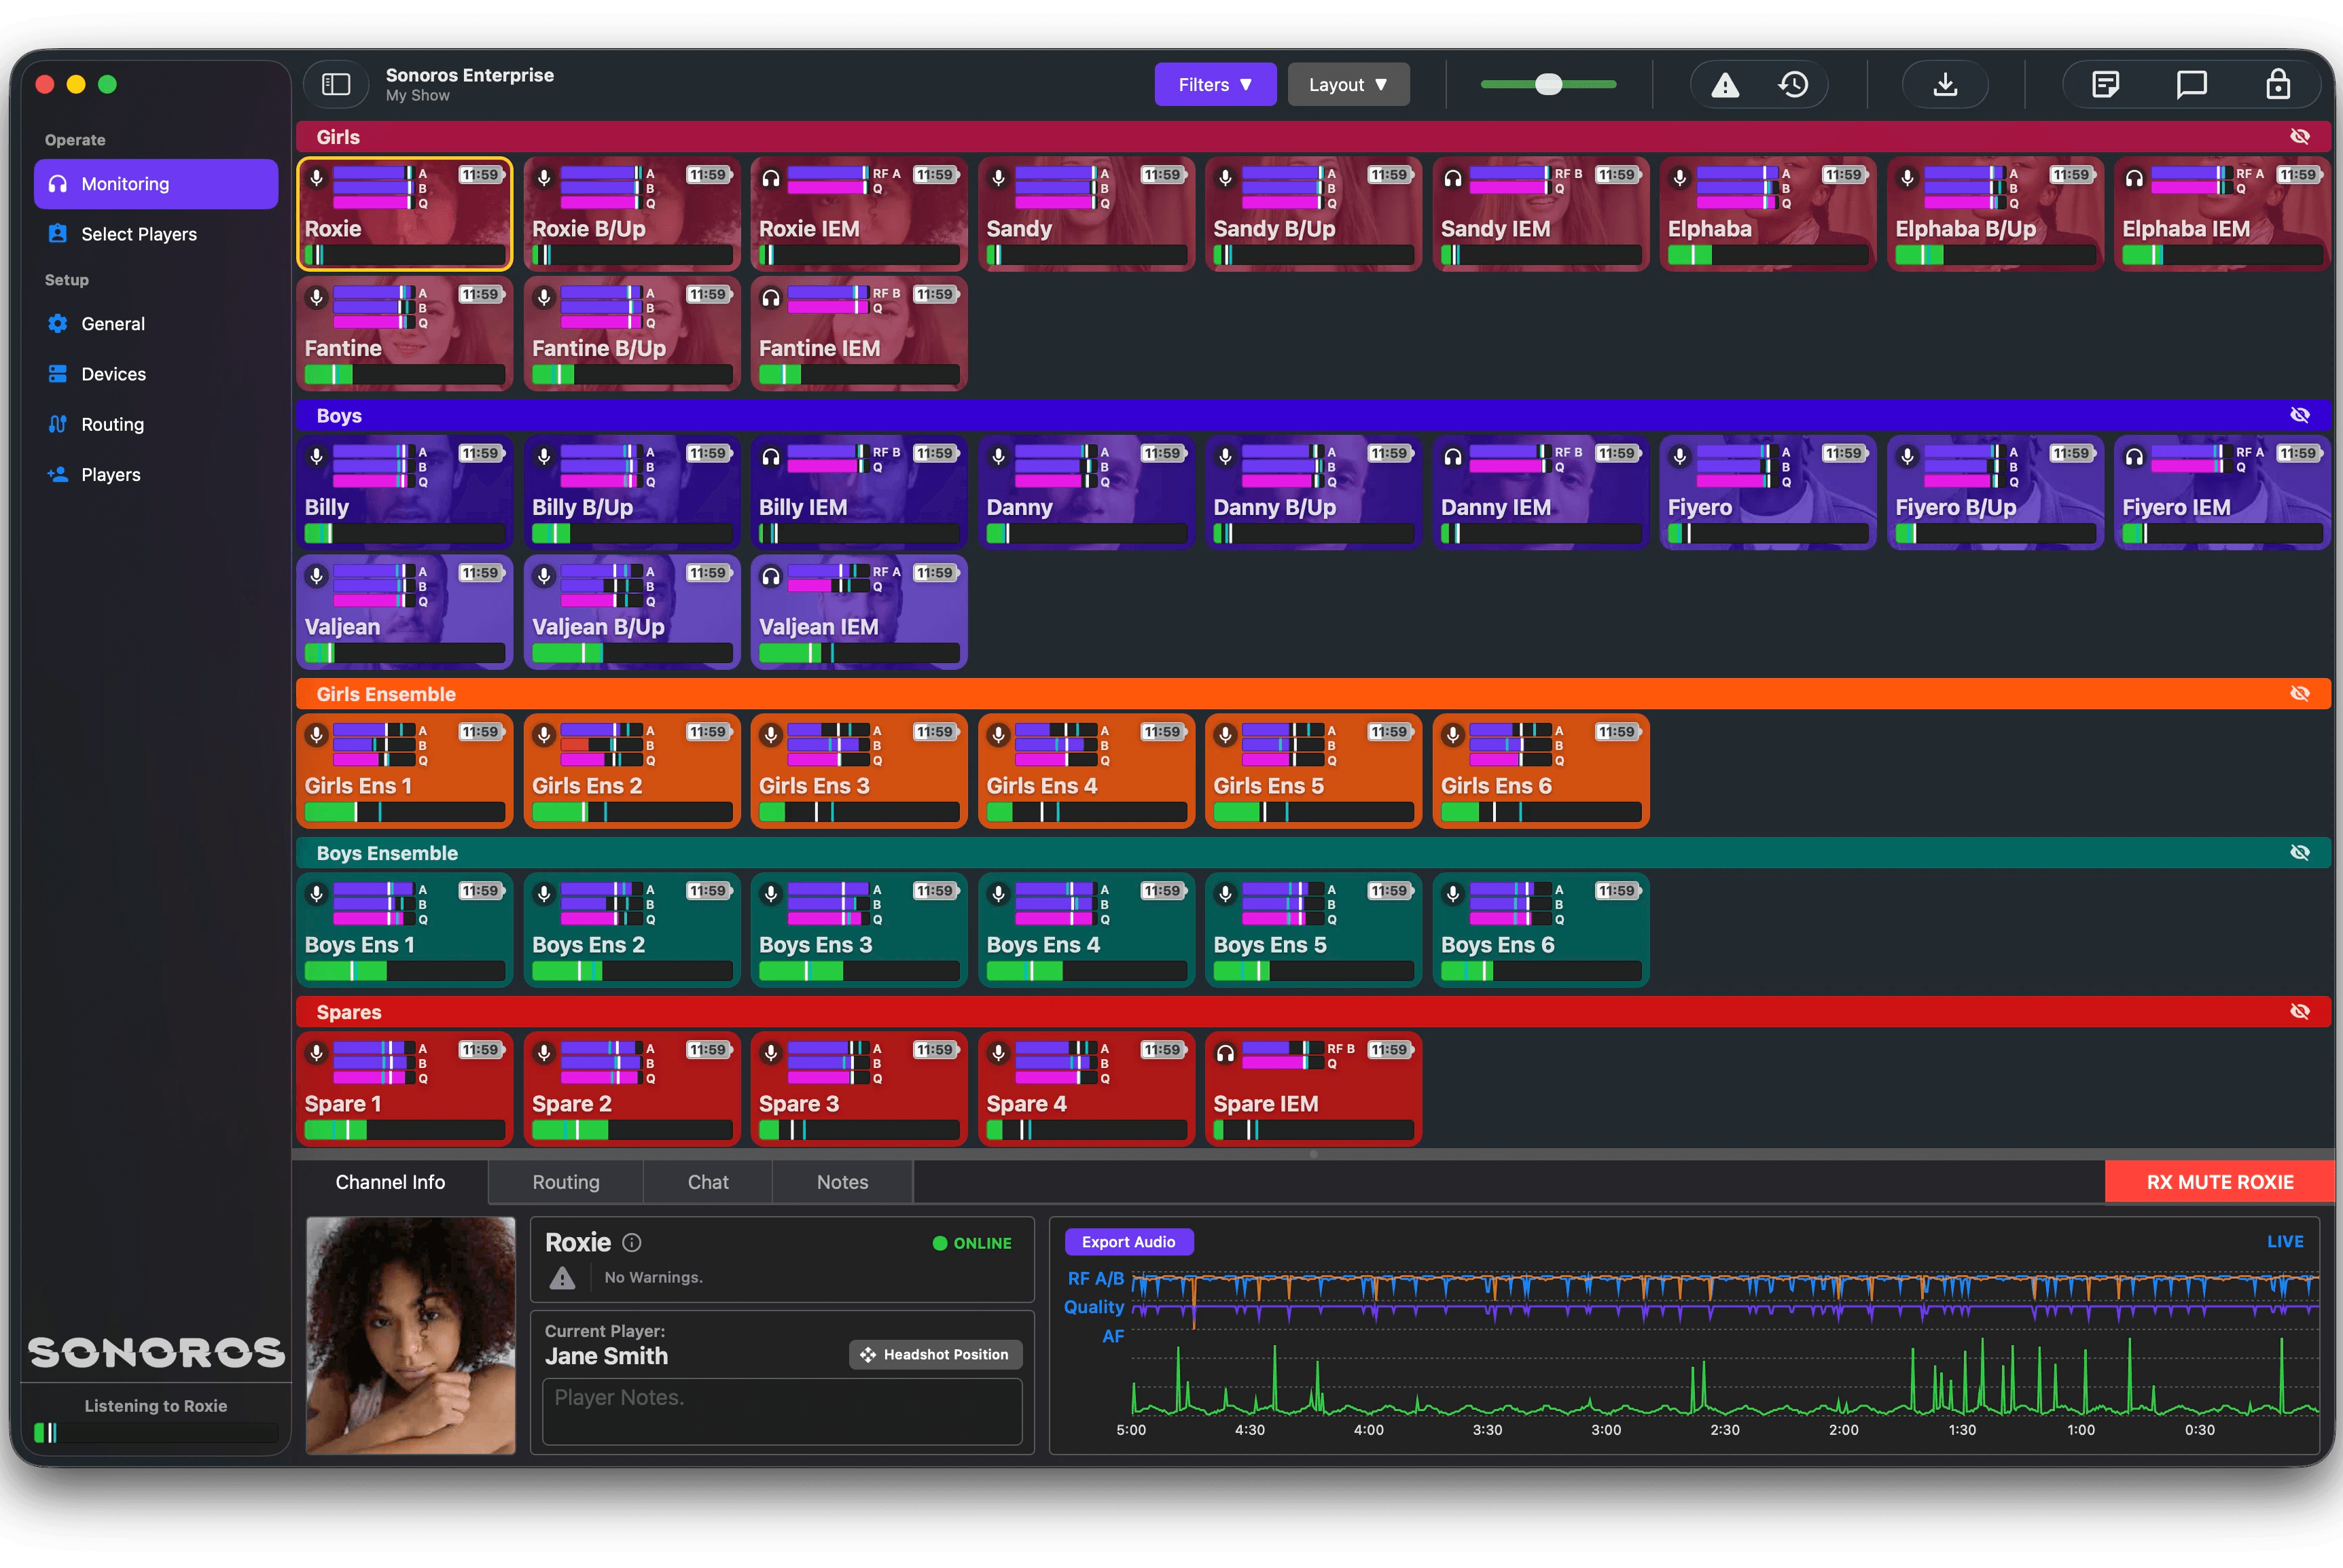Open the Layout dropdown
This screenshot has width=2343, height=1568.
[x=1348, y=85]
